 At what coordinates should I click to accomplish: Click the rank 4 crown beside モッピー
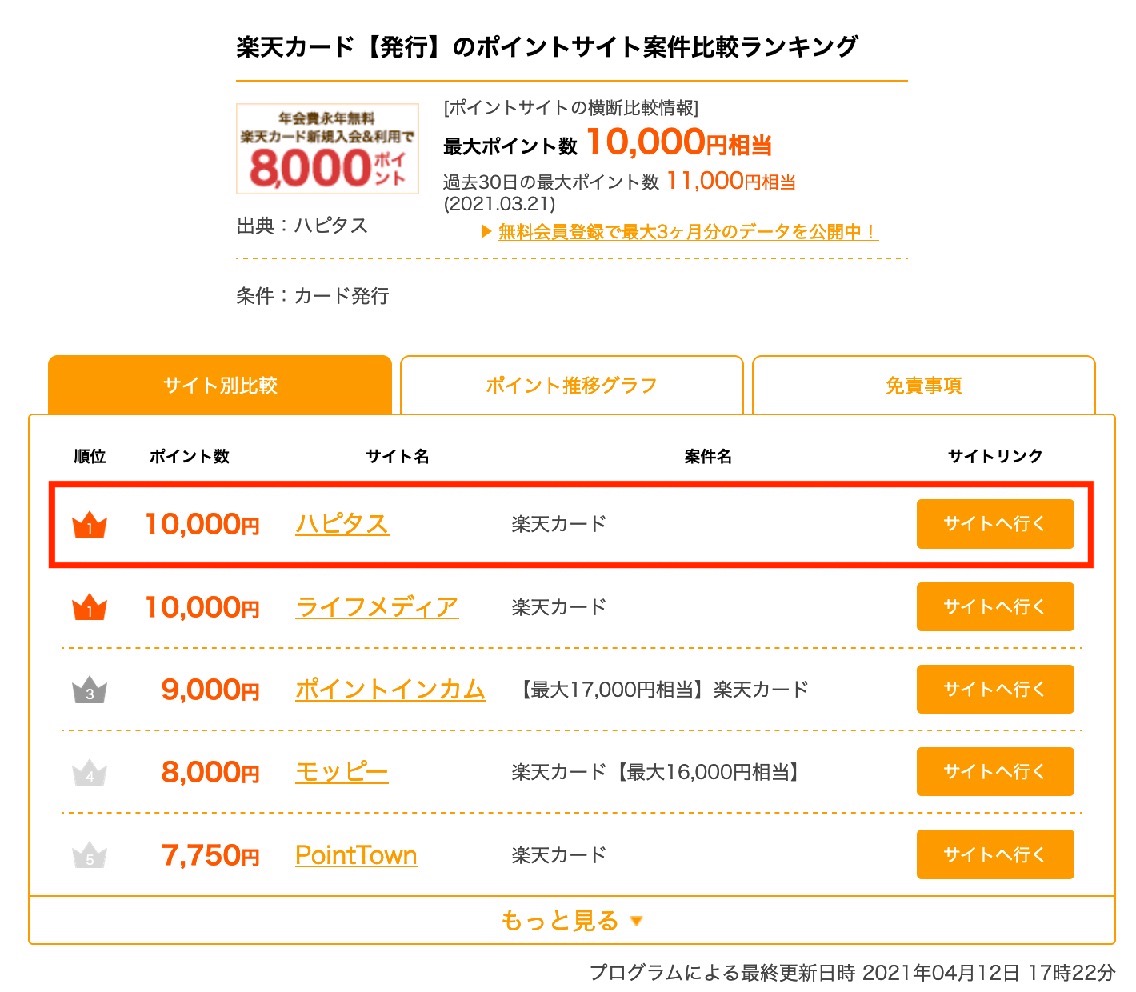click(90, 772)
